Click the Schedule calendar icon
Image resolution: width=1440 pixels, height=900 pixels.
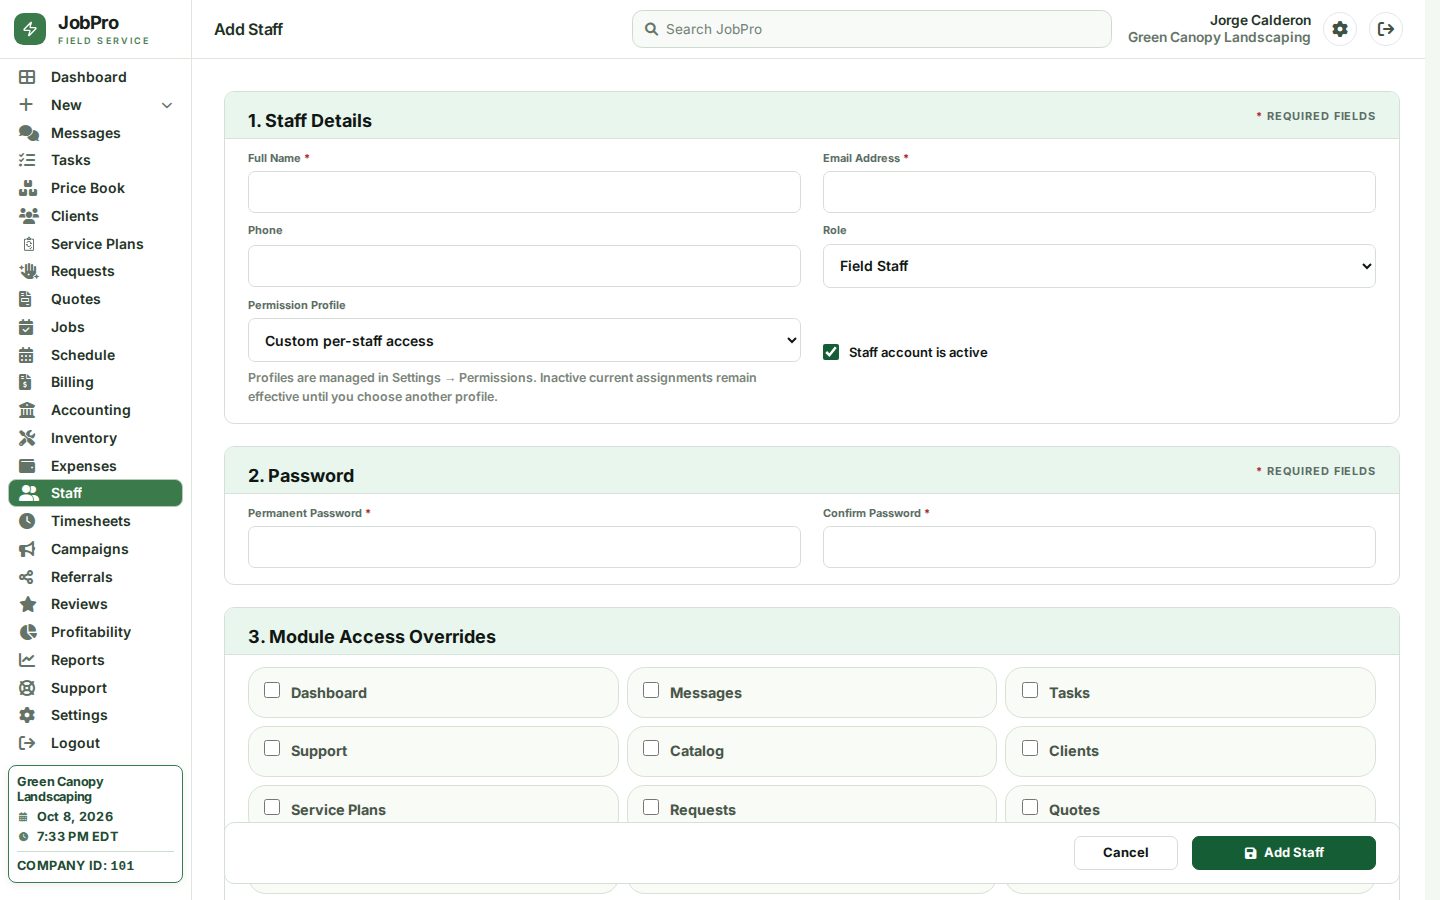27,355
